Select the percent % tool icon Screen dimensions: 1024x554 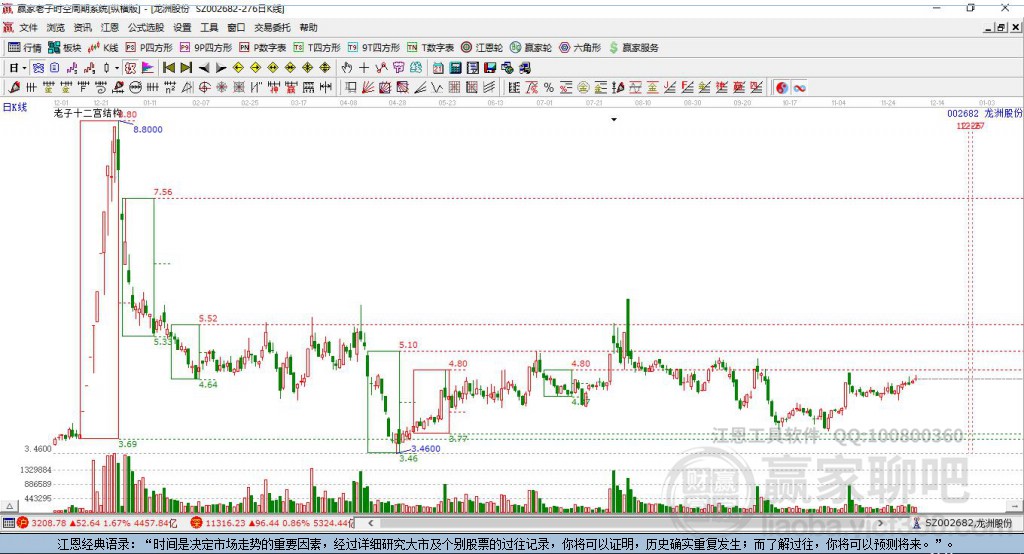click(549, 88)
